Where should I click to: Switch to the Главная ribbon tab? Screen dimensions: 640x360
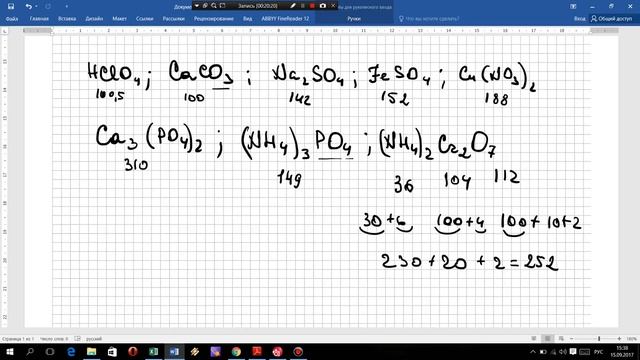point(39,19)
